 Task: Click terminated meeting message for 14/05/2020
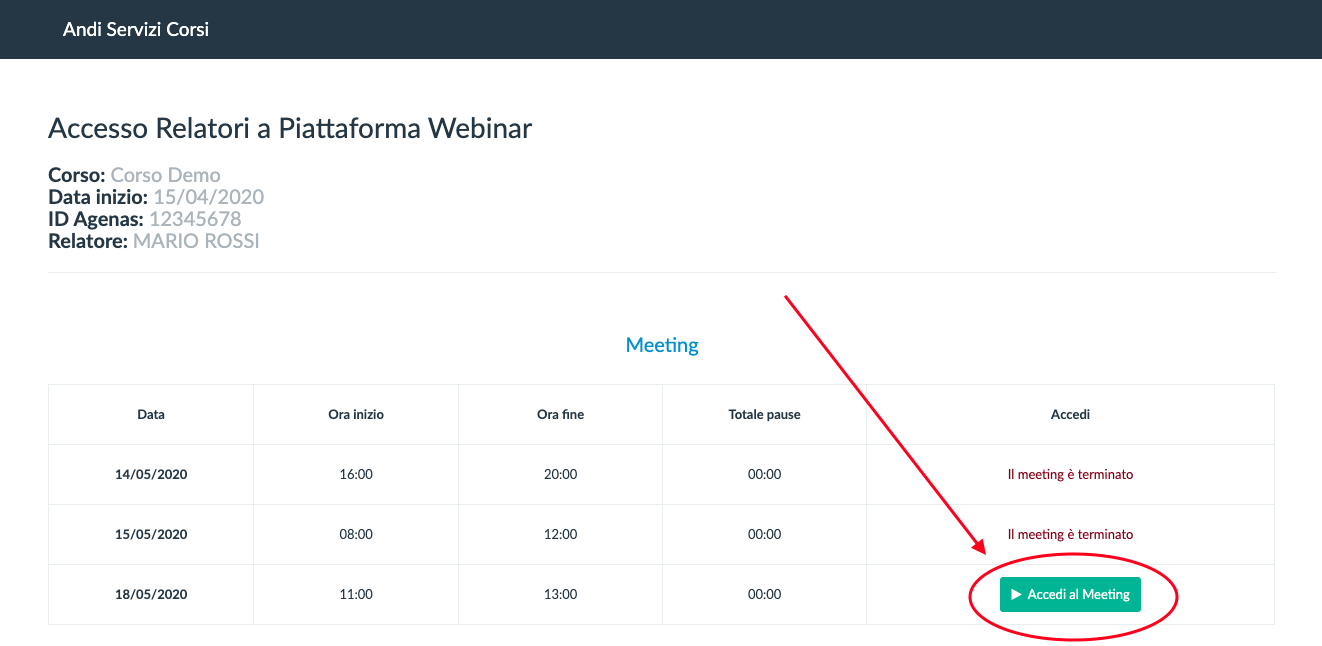(1070, 474)
